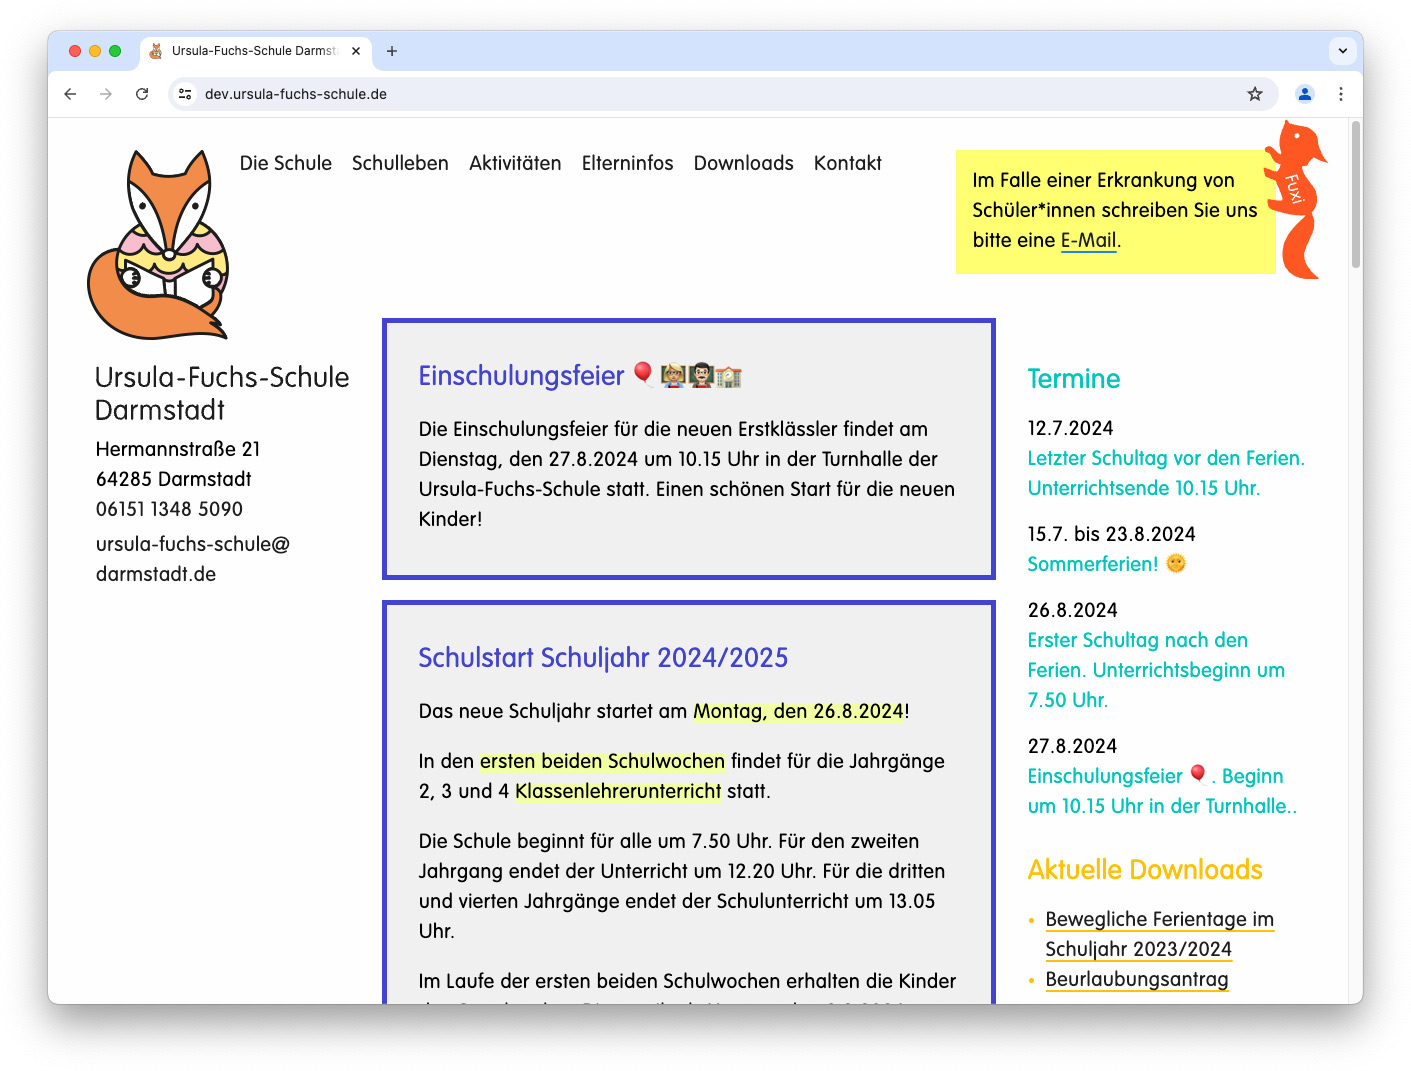This screenshot has height=1071, width=1411.
Task: Reload the page
Action: 142,94
